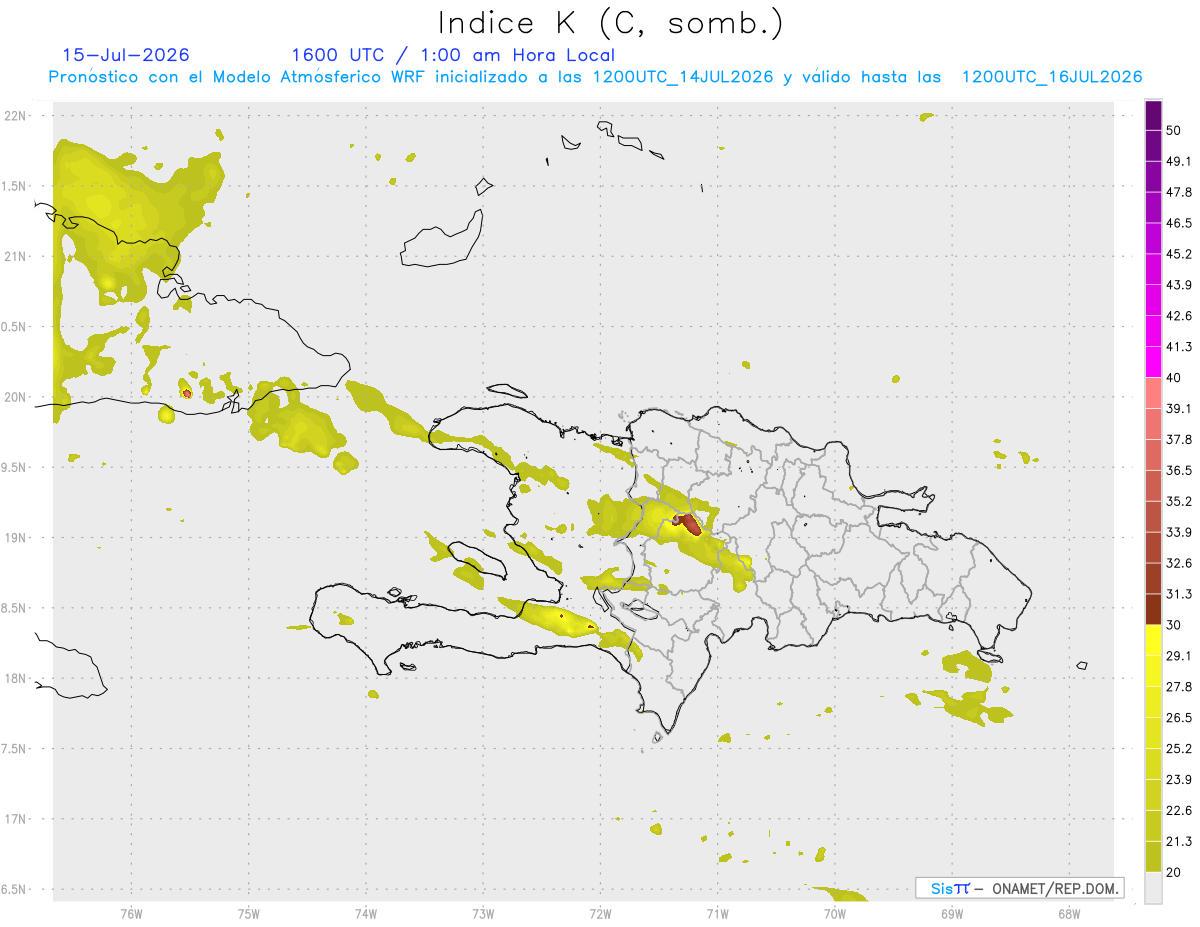1200x927 pixels.
Task: Click the colorbar value "25.2"
Action: click(1179, 748)
